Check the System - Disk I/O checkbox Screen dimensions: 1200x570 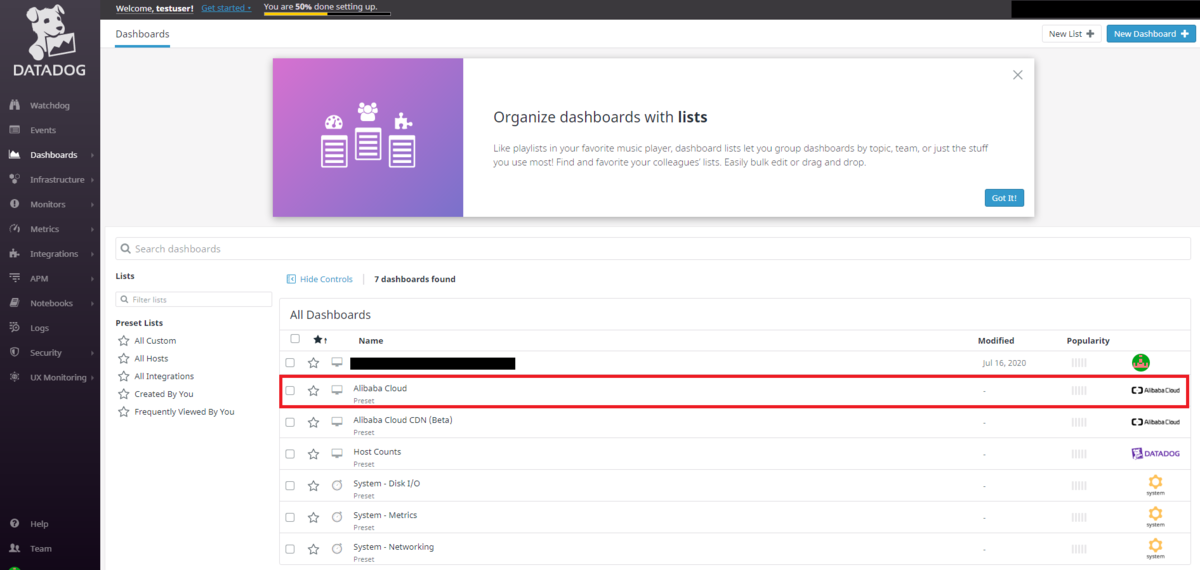pos(290,485)
